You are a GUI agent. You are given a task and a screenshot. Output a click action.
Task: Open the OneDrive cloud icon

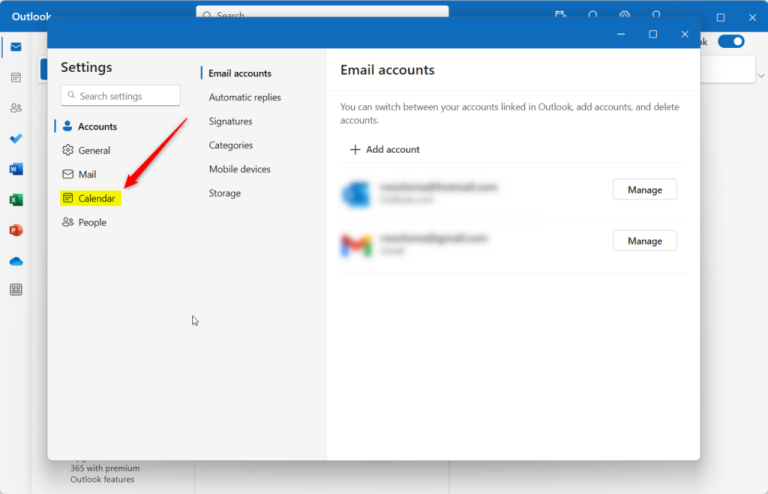[16, 261]
